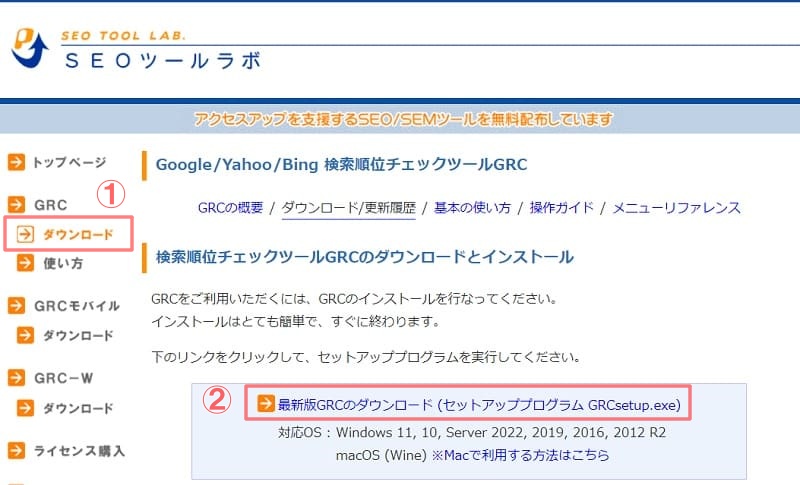Open the 基本の使い方 link
This screenshot has height=485, width=800.
(x=472, y=208)
